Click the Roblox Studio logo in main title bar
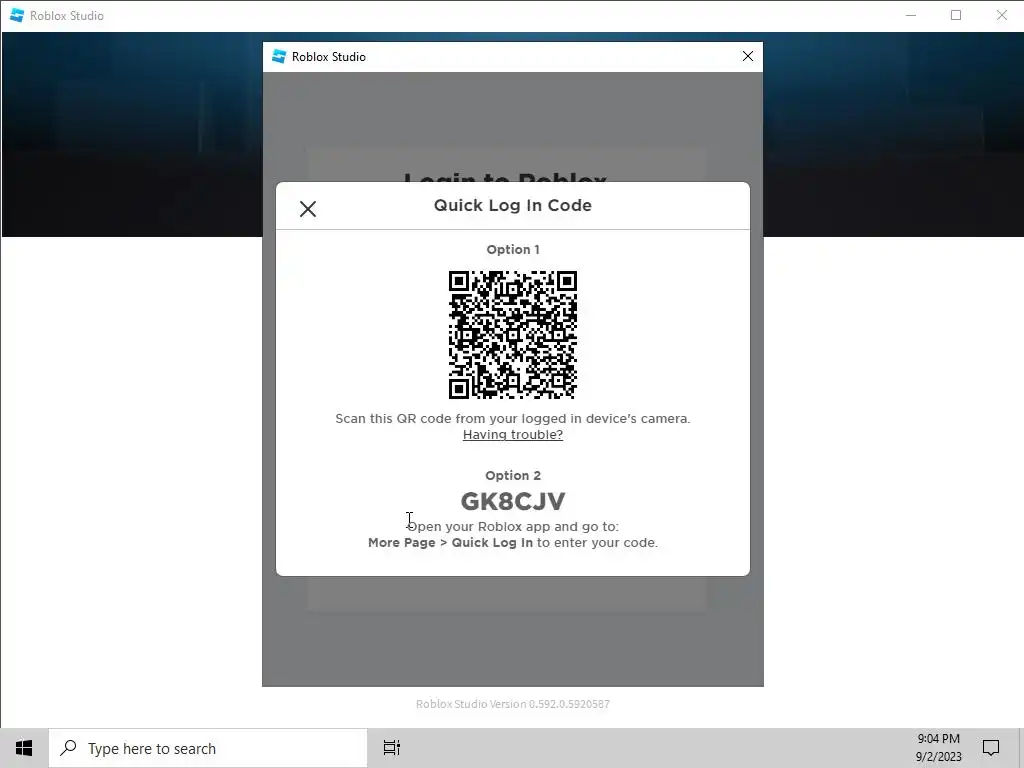 coord(17,16)
